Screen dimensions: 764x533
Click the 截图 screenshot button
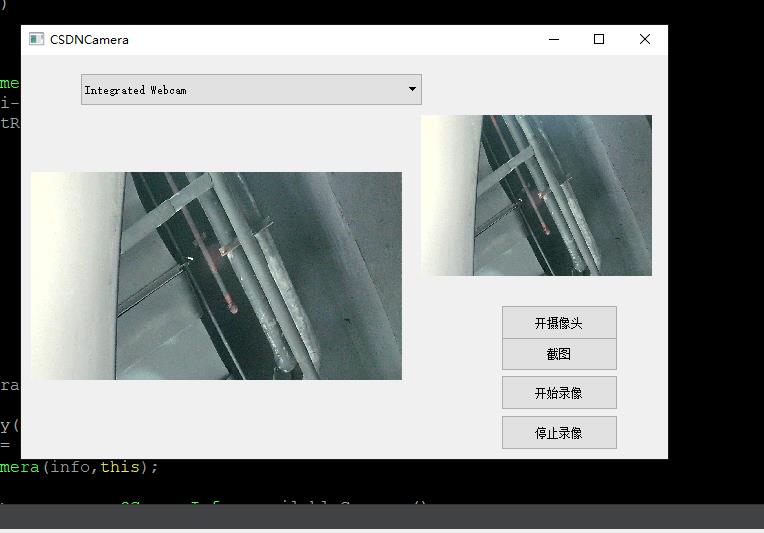559,354
